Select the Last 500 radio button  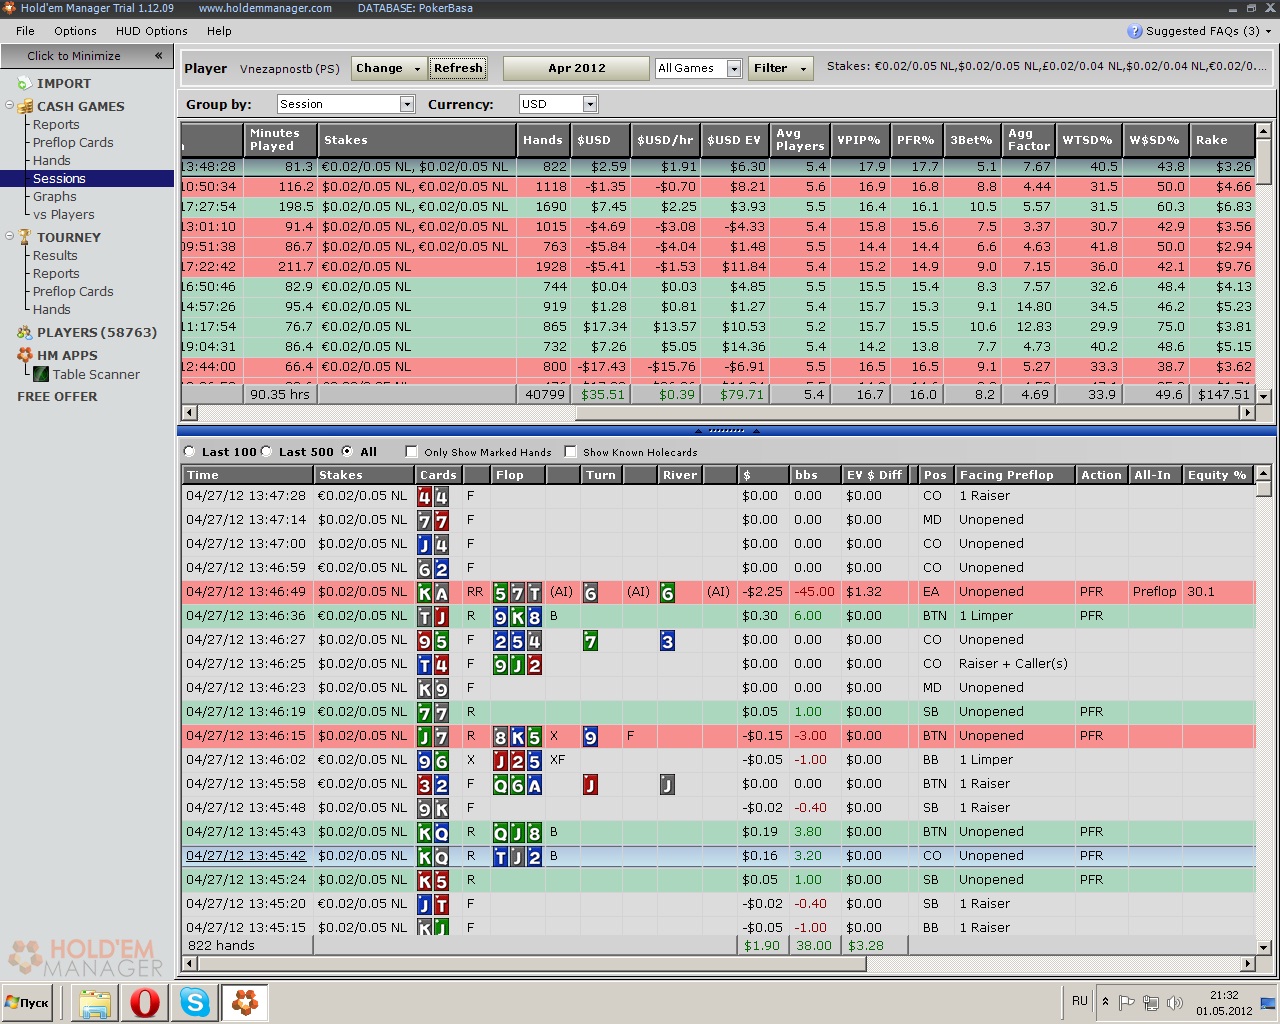point(267,452)
